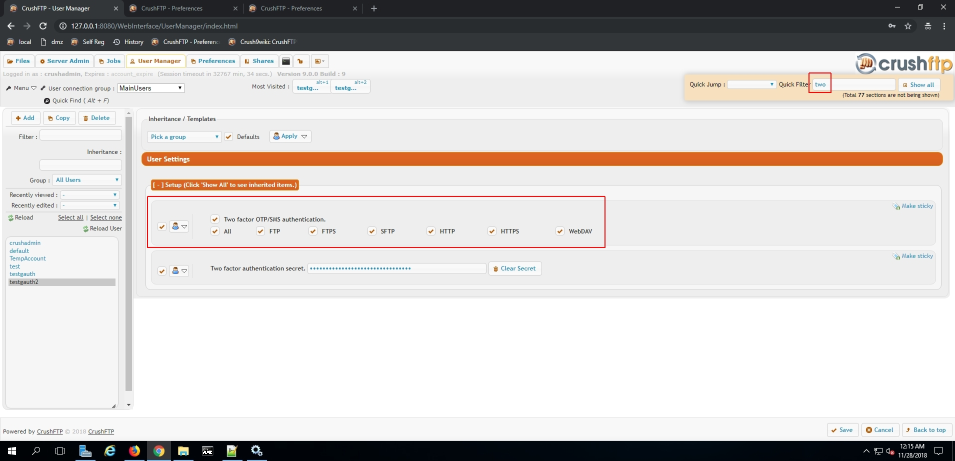Open the Windows Start menu

pyautogui.click(x=12, y=451)
